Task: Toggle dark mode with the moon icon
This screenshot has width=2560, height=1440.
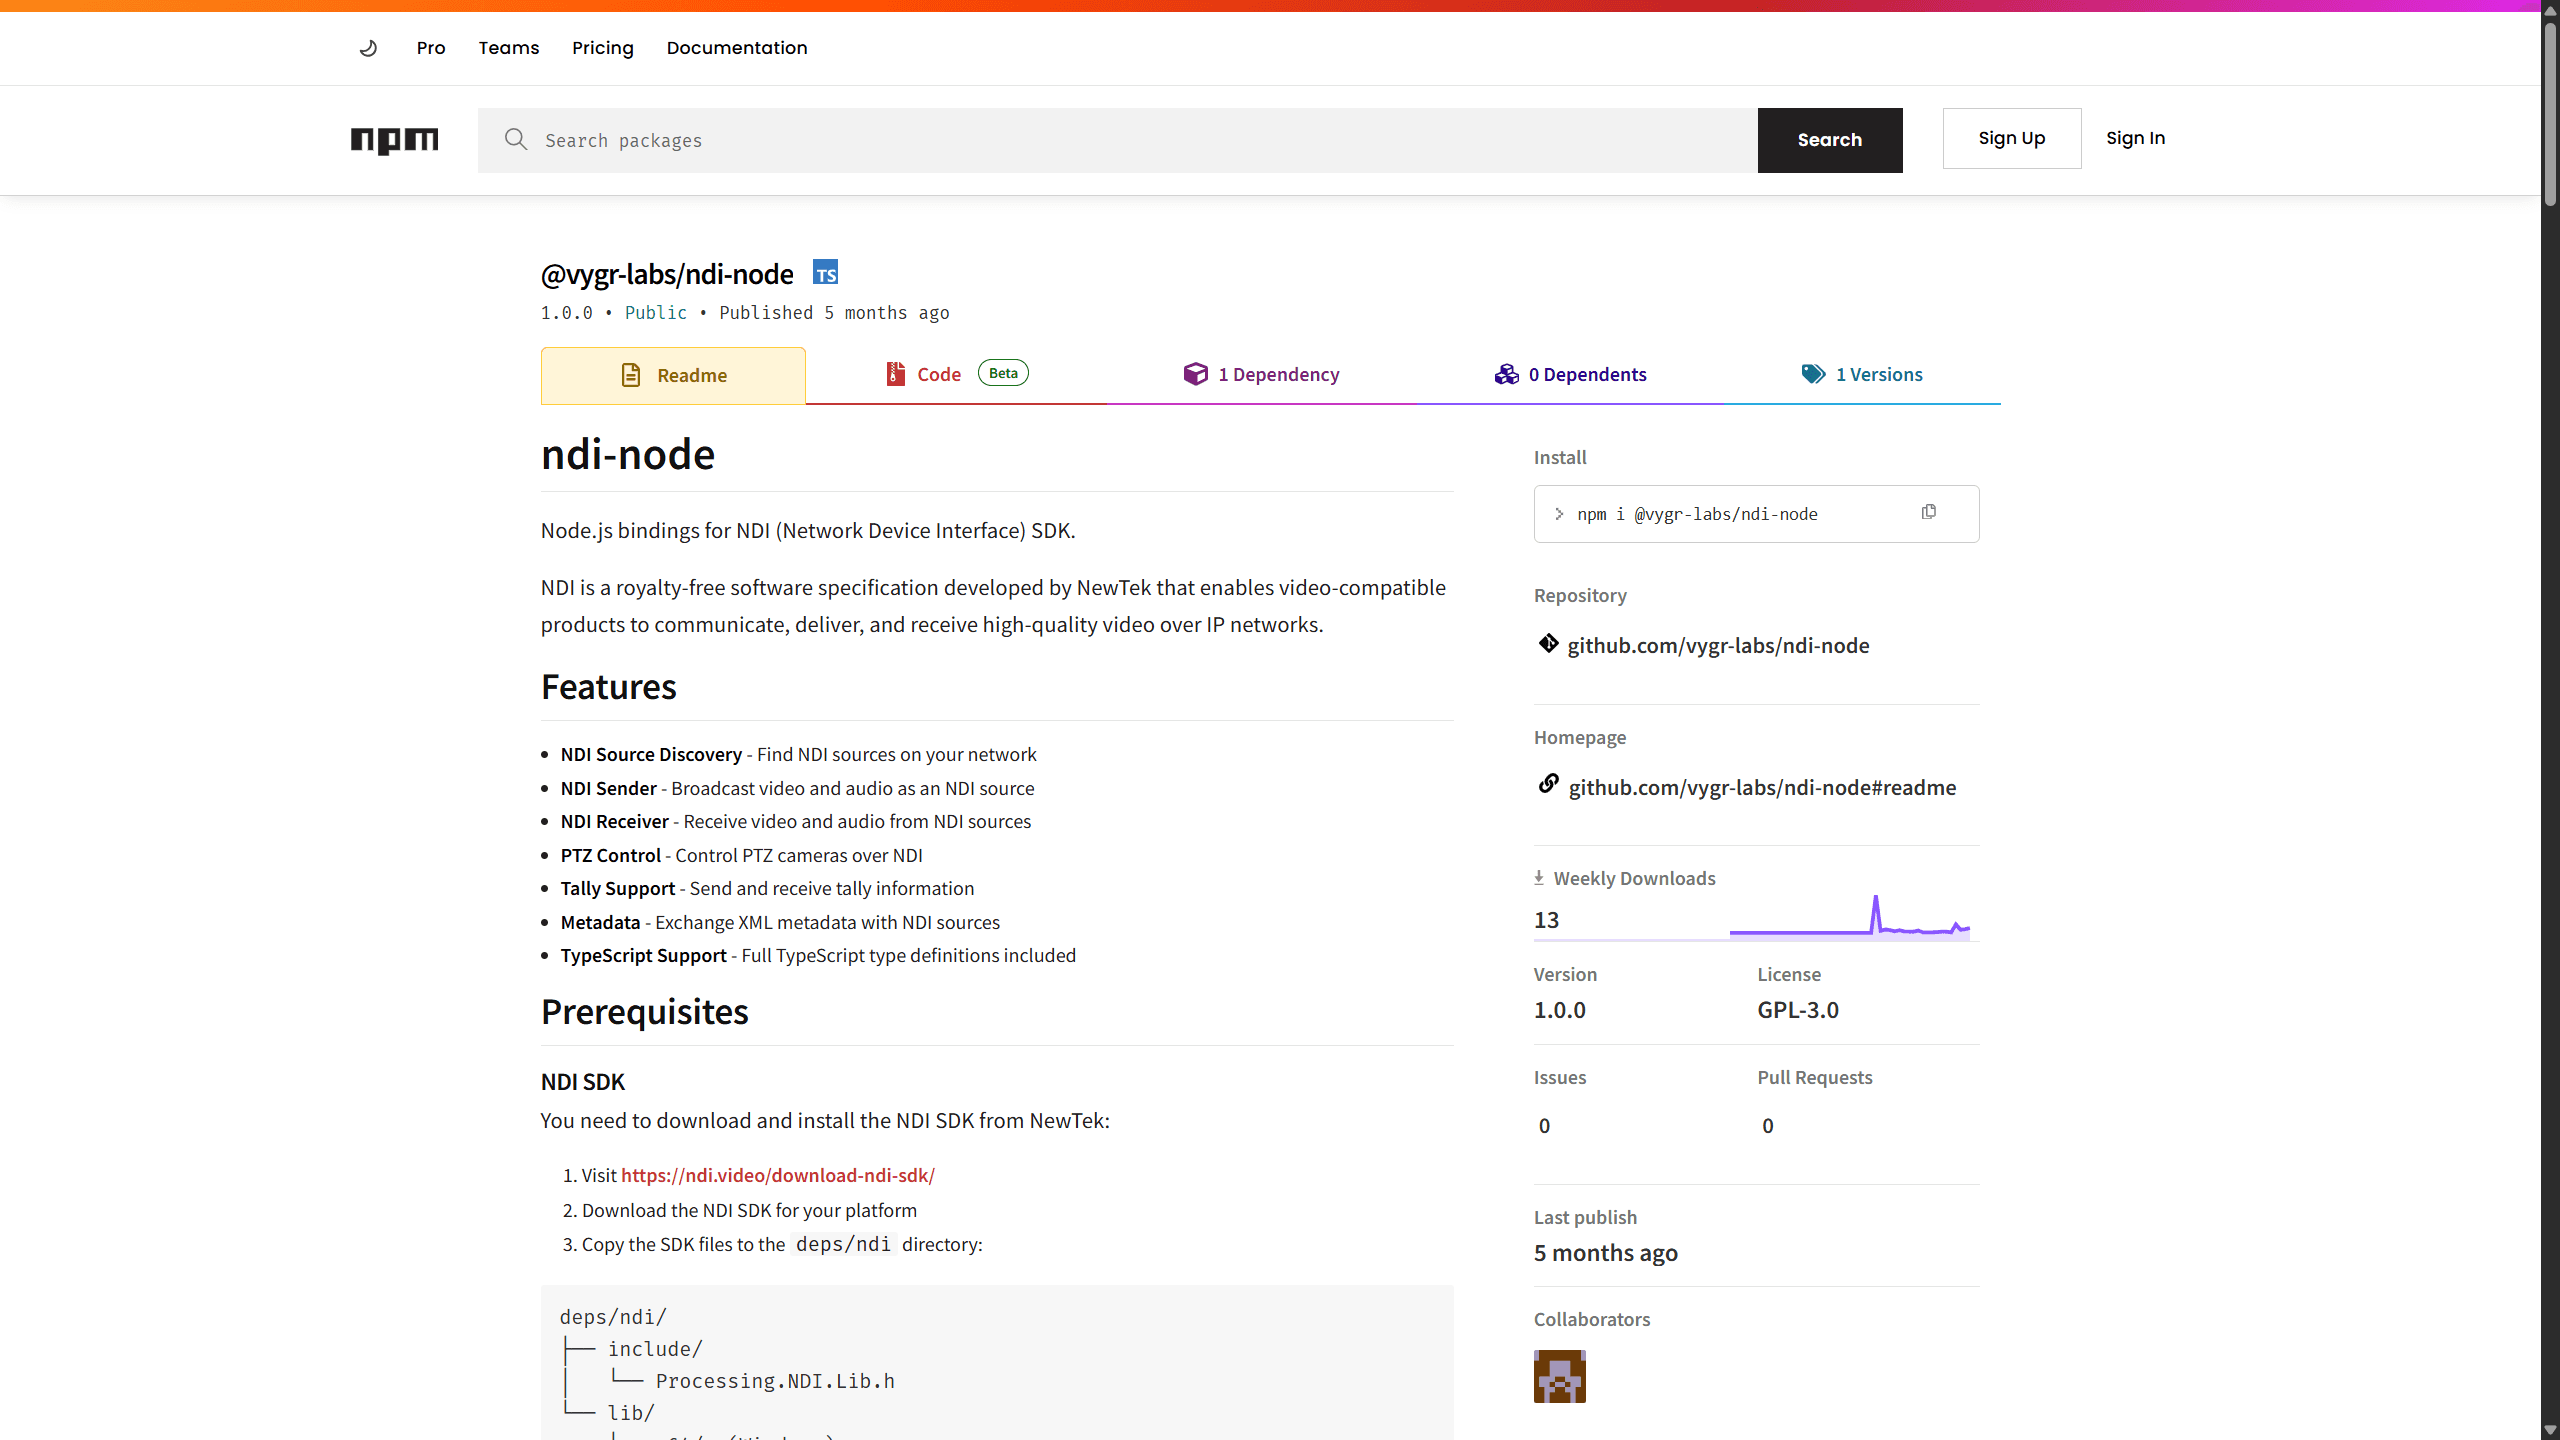Action: click(x=368, y=48)
